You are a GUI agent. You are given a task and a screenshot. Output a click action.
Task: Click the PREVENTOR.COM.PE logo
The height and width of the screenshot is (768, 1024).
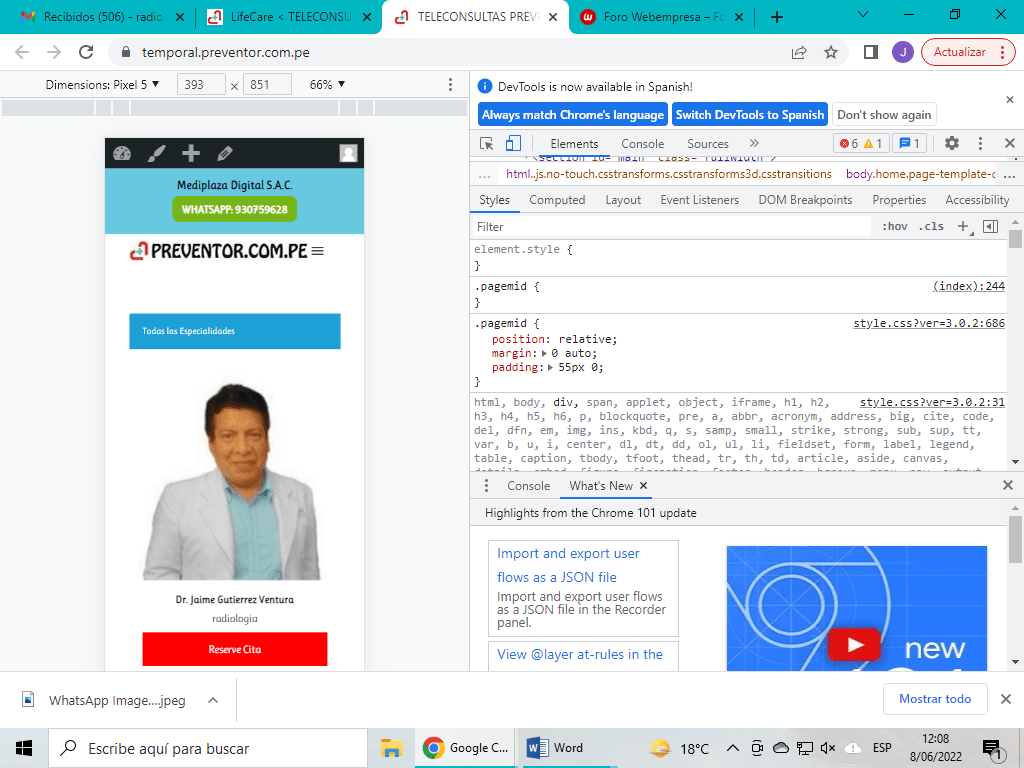(218, 251)
